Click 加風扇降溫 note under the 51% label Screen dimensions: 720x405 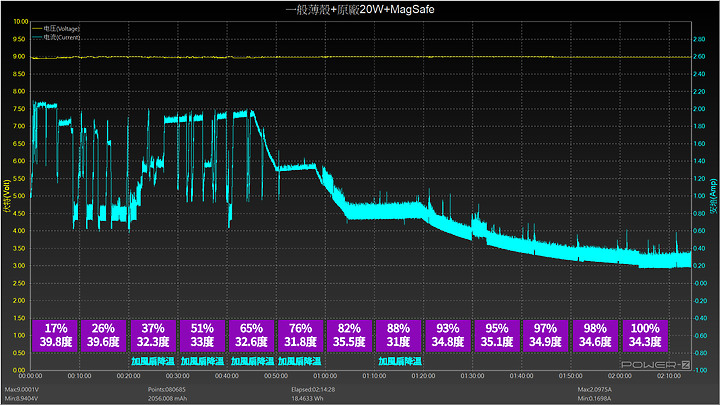202,361
